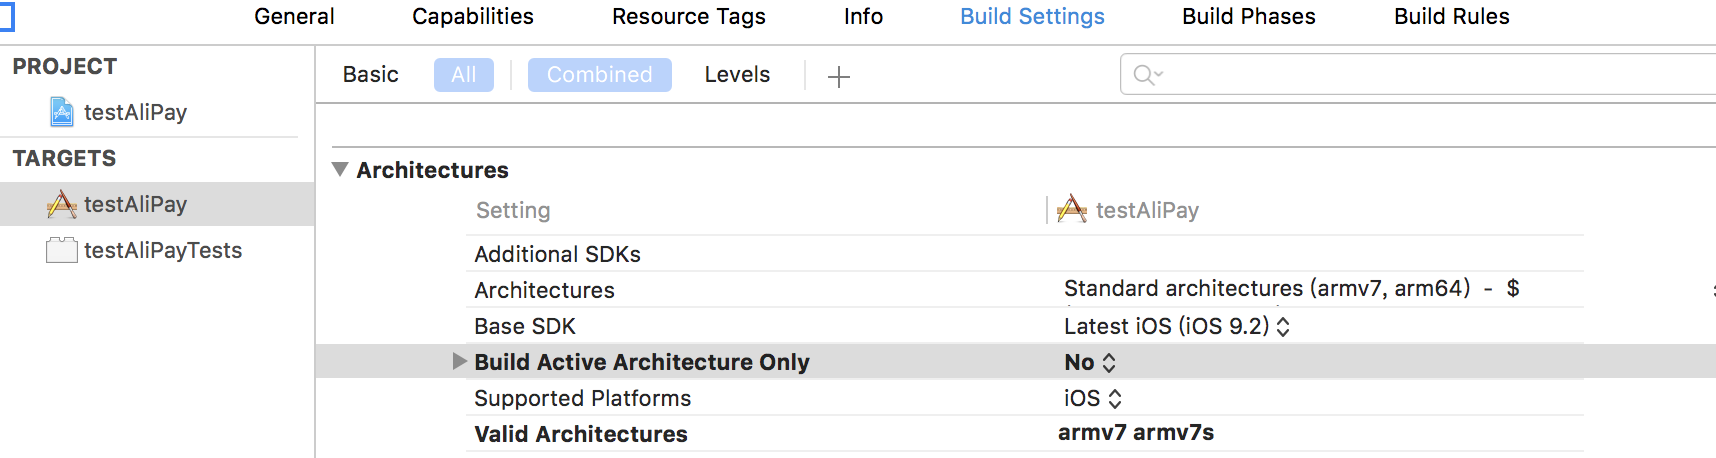Click the testAliPay target app icon

62,204
